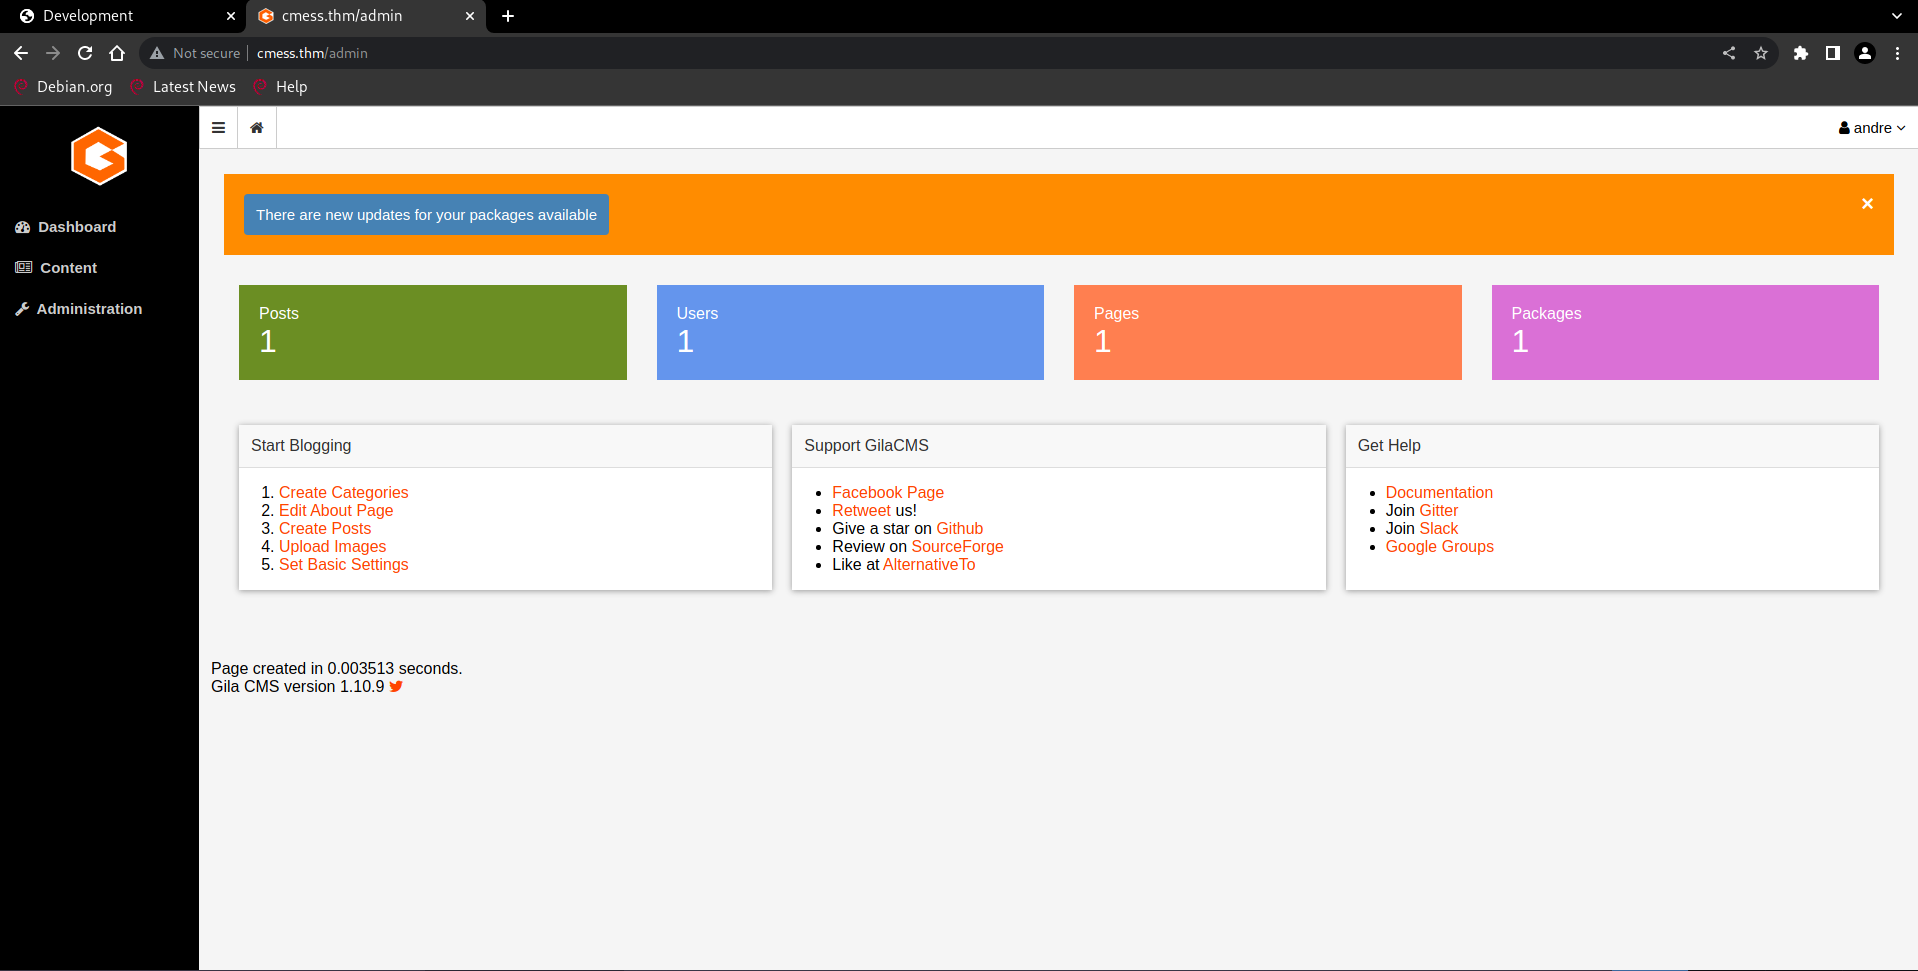Screen dimensions: 1918x971
Task: Toggle the sidebar with the hamburger icon
Action: click(218, 127)
